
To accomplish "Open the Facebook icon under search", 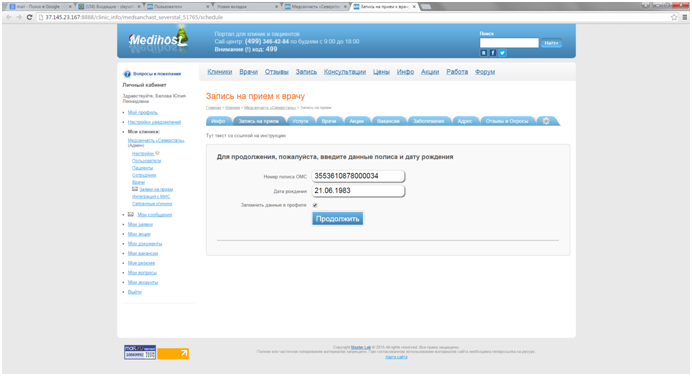I will click(x=493, y=53).
